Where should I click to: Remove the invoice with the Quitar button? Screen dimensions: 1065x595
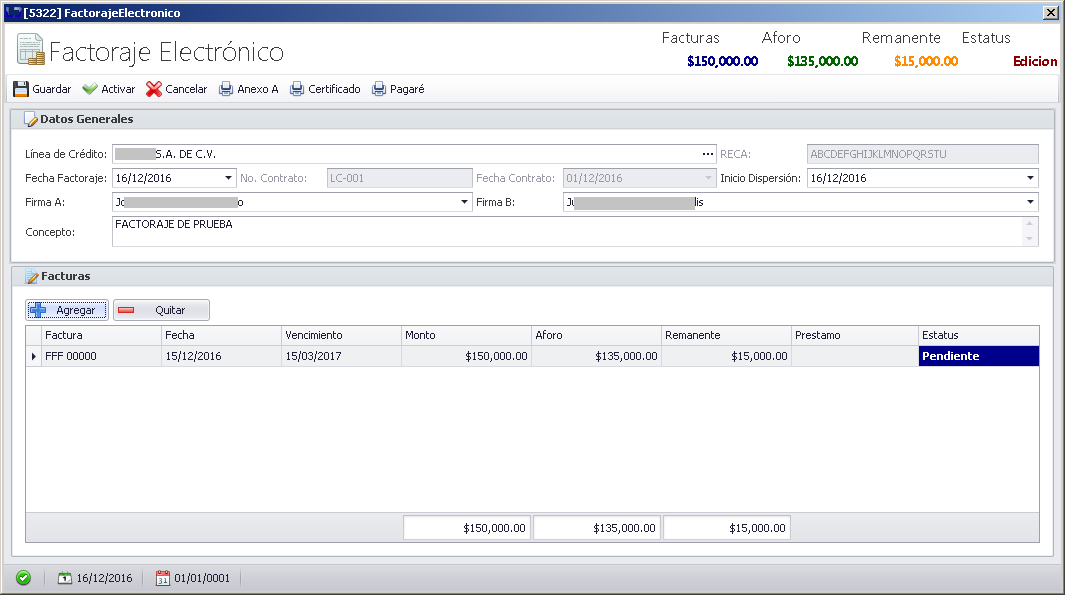tap(161, 310)
